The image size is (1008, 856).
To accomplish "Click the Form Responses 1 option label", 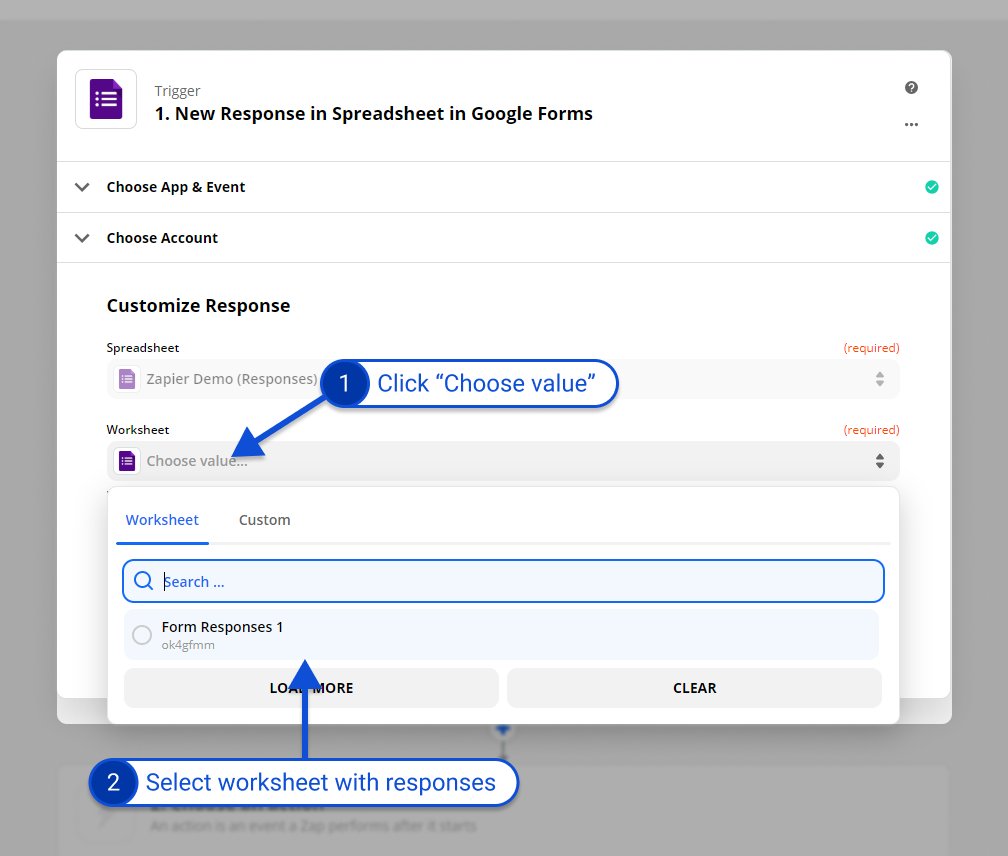I will (x=222, y=627).
